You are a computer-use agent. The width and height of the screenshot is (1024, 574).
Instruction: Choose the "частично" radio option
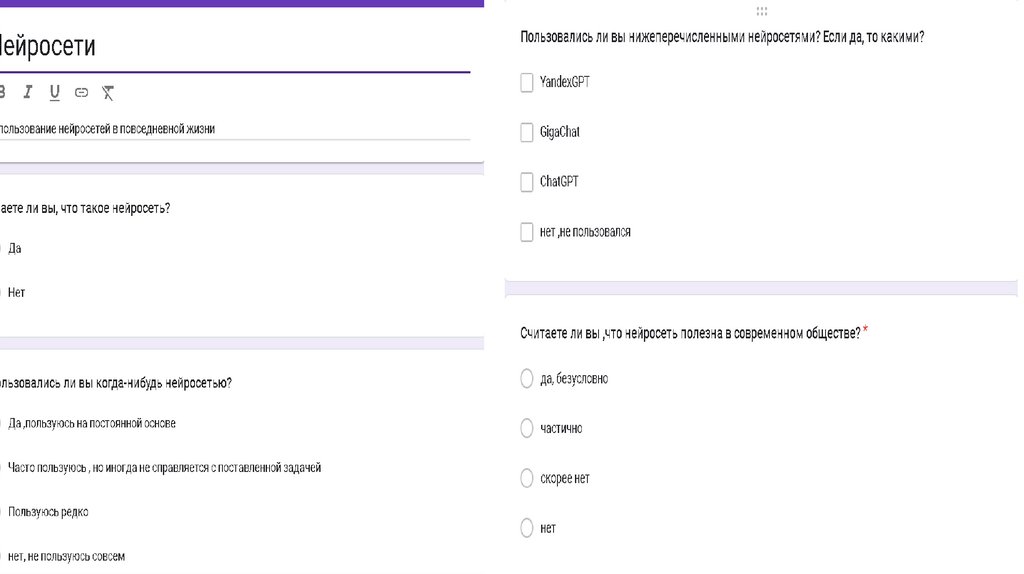click(x=527, y=429)
